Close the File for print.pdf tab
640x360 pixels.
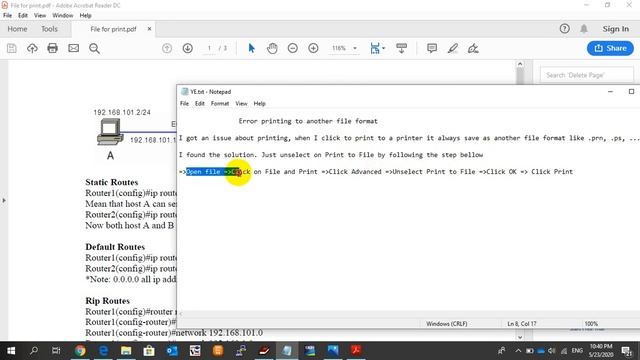pyautogui.click(x=149, y=29)
